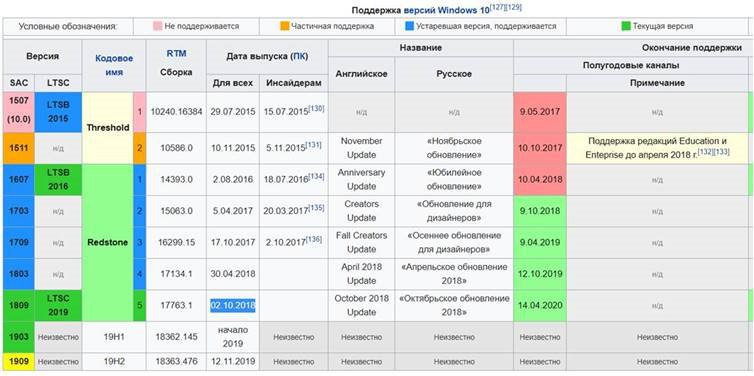The image size is (754, 376).
Task: Click the «Anniversary Update» name cell
Action: [361, 179]
